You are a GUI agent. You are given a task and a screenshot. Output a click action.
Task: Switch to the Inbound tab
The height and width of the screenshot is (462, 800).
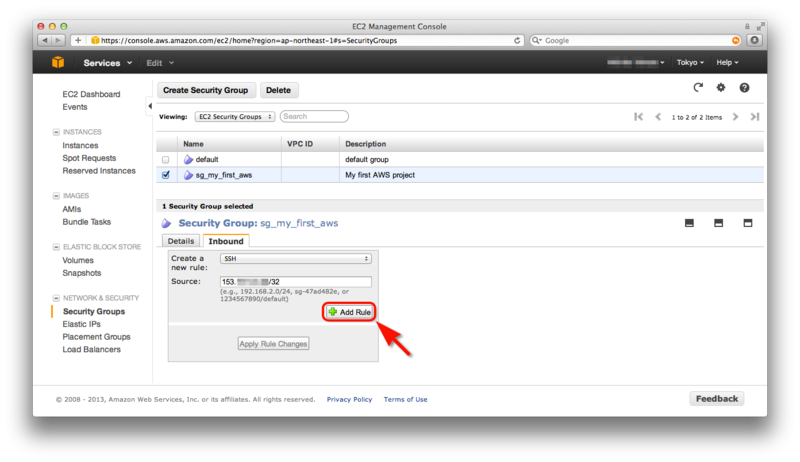(226, 241)
